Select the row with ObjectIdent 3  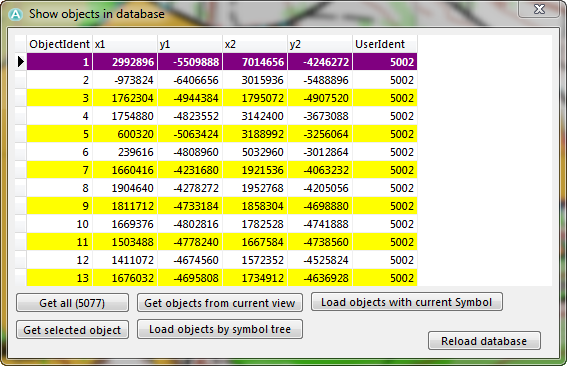(222, 98)
